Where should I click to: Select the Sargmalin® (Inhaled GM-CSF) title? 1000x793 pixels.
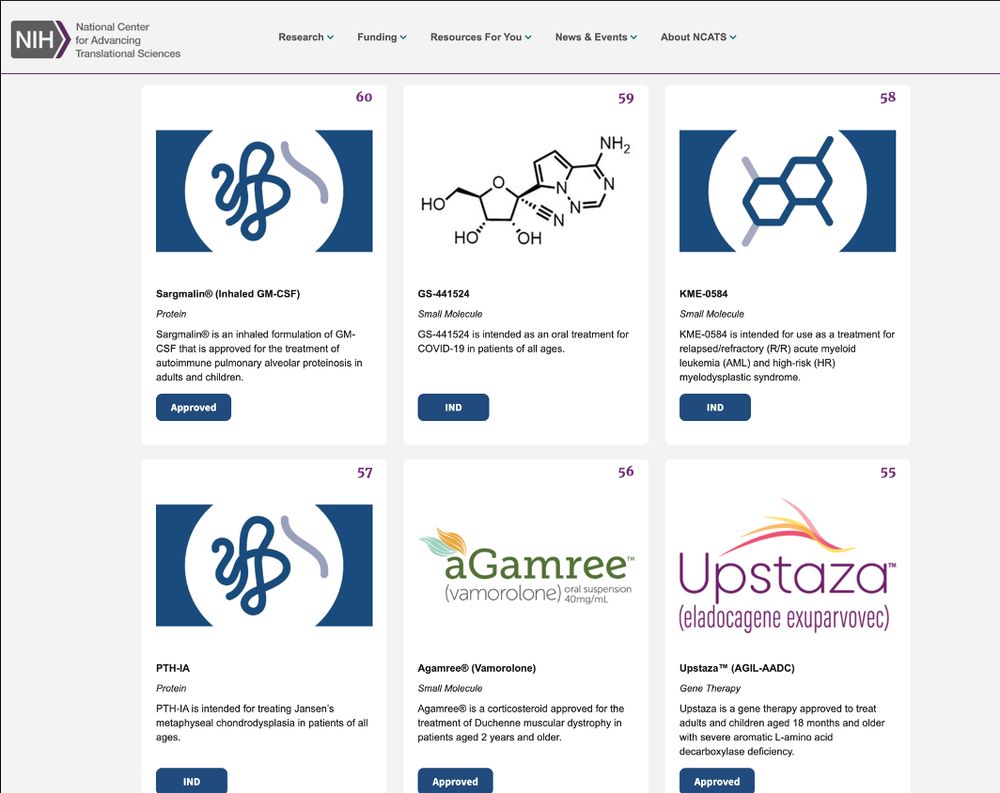click(x=228, y=293)
